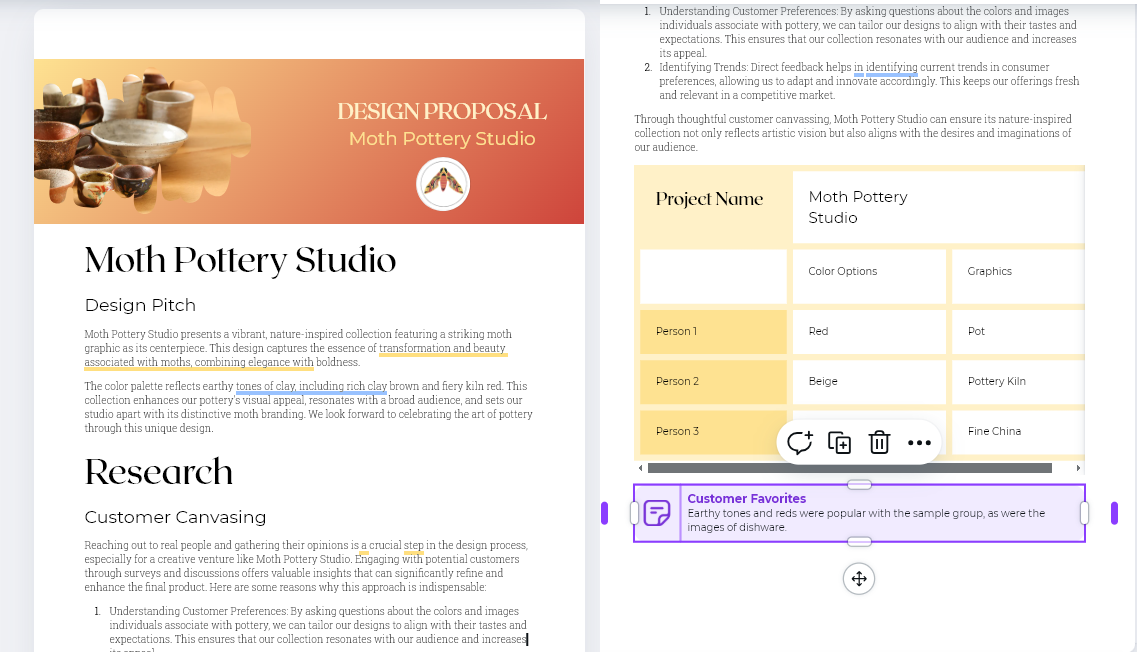This screenshot has width=1137, height=652.
Task: Click the right resize handle of callout
Action: click(1085, 513)
